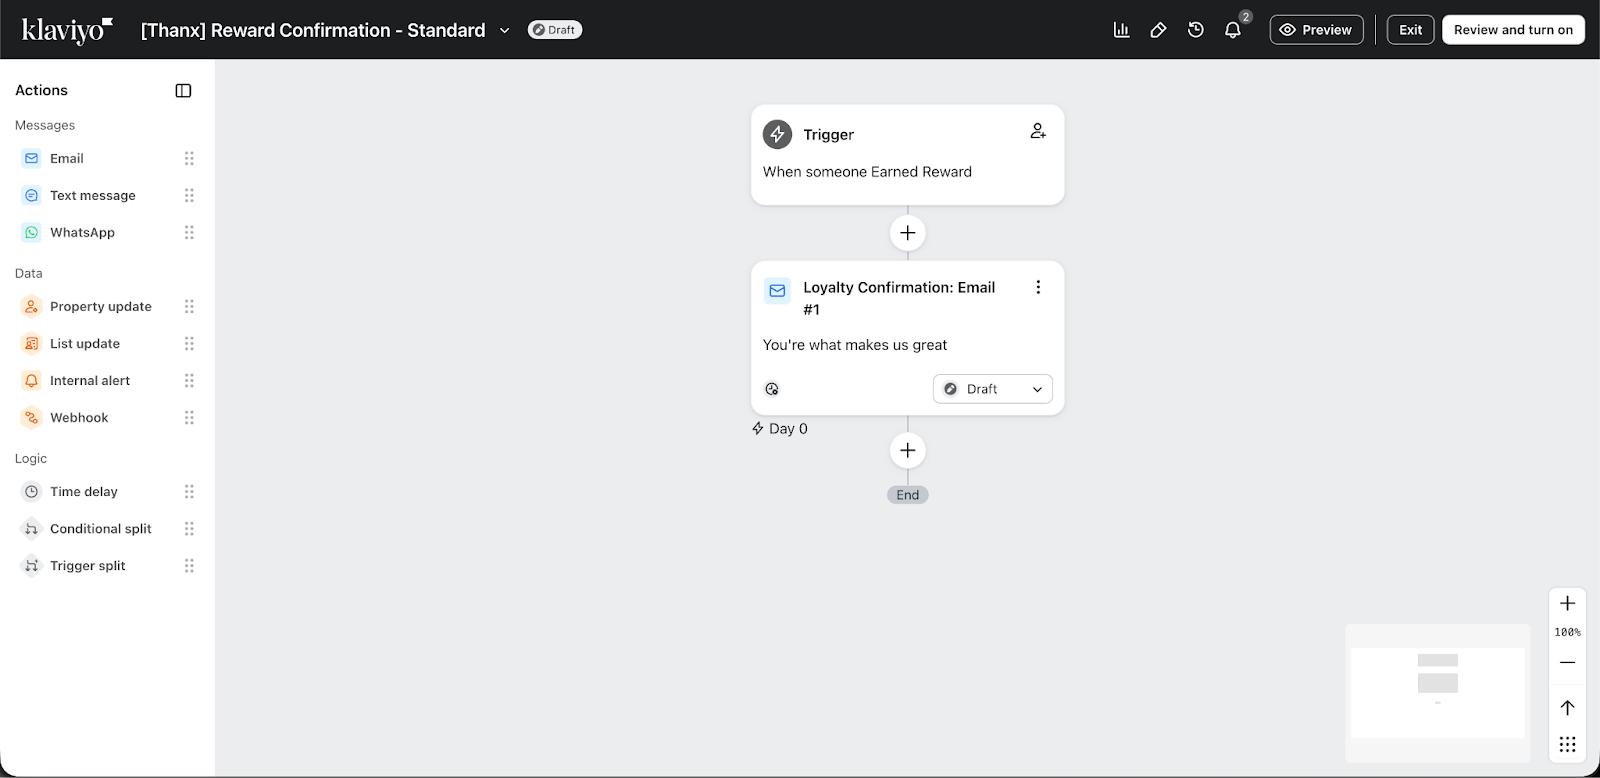This screenshot has width=1600, height=778.
Task: Click the fit-to-top arrow icon
Action: [x=1567, y=708]
